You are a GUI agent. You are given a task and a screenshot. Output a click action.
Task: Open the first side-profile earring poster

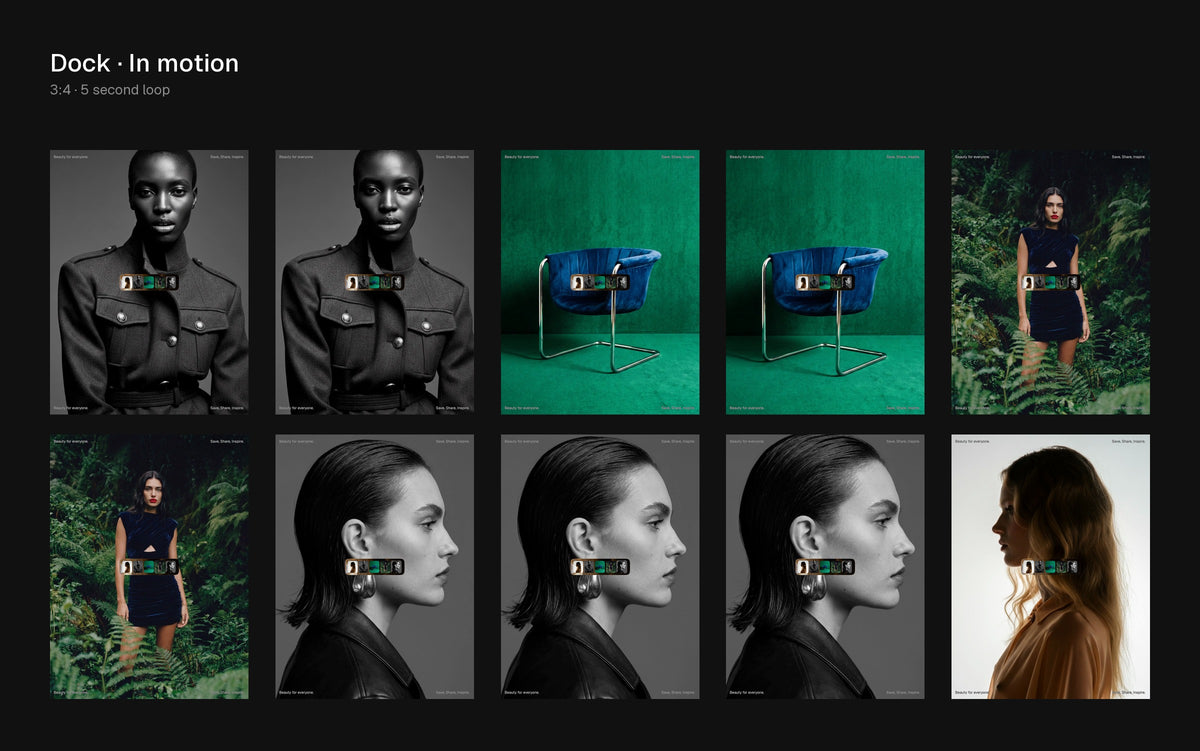[375, 566]
